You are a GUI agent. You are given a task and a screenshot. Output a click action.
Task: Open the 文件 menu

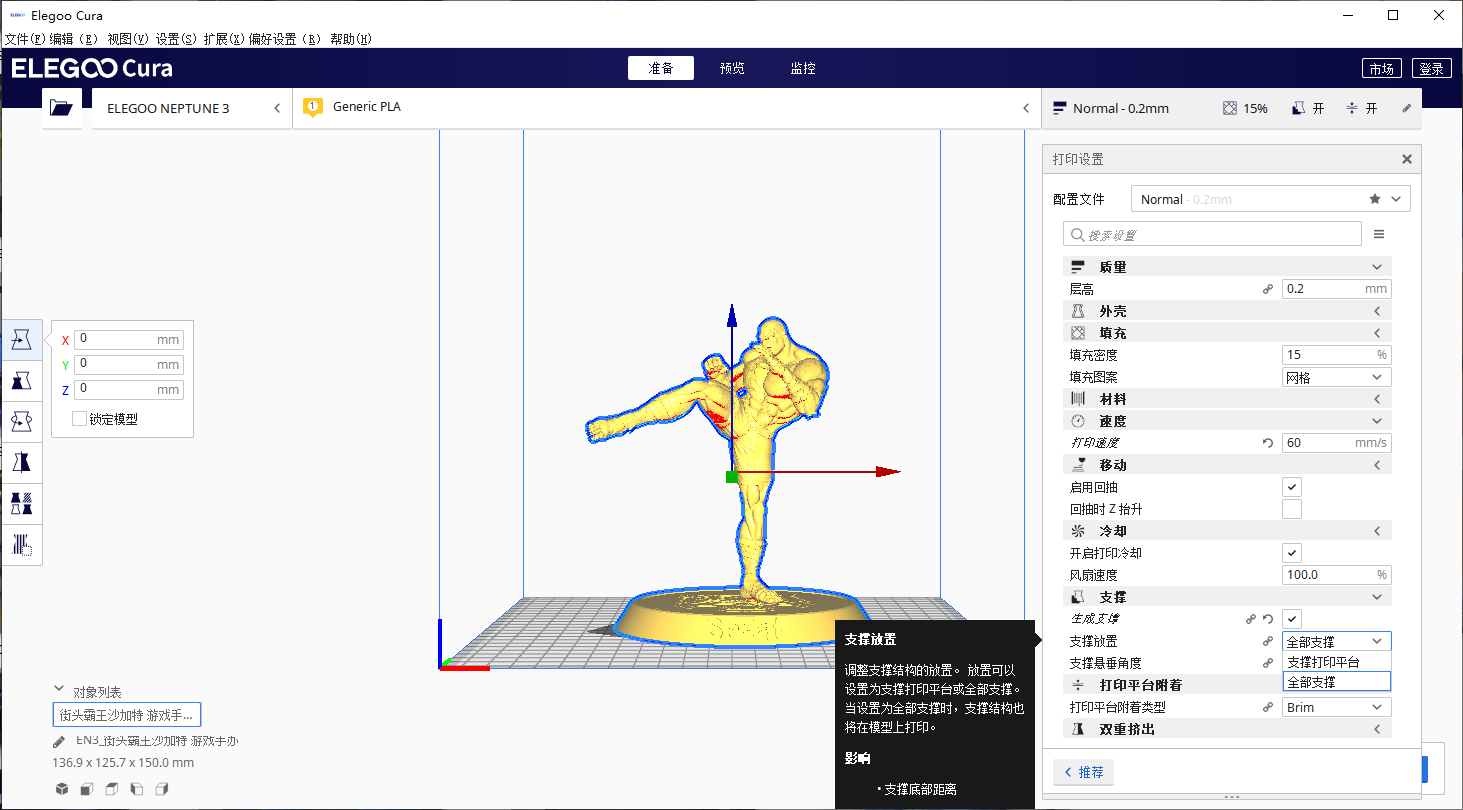(25, 39)
